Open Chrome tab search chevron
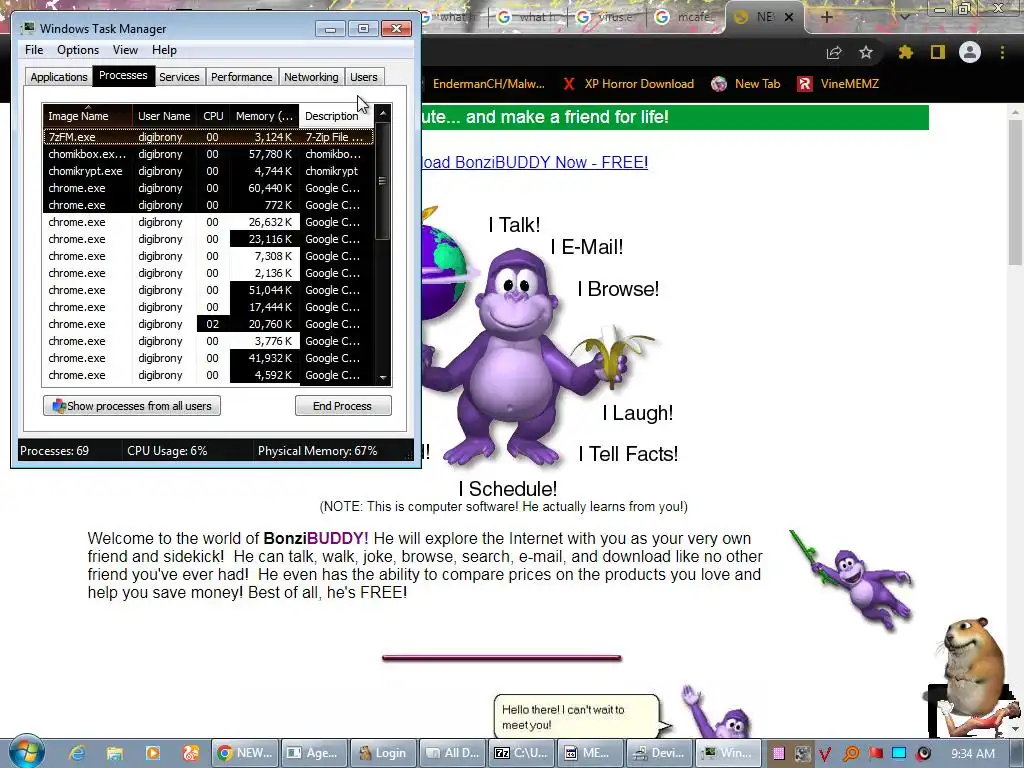This screenshot has height=768, width=1024. [x=905, y=17]
